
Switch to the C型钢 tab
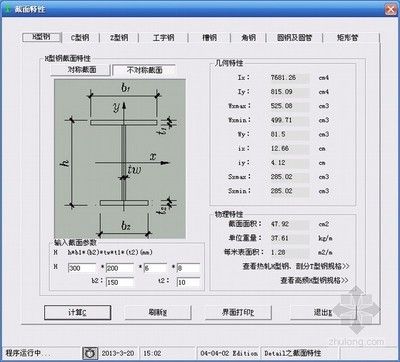point(80,38)
